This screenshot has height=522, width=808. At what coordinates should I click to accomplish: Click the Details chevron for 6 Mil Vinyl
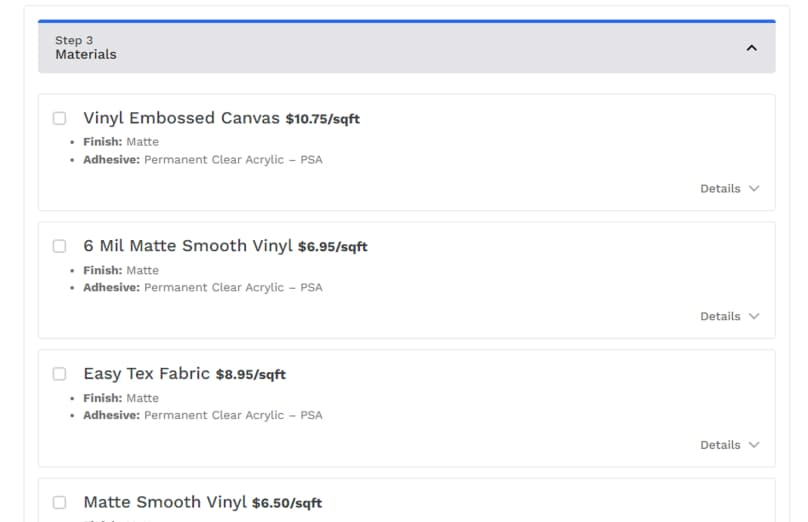click(x=754, y=316)
